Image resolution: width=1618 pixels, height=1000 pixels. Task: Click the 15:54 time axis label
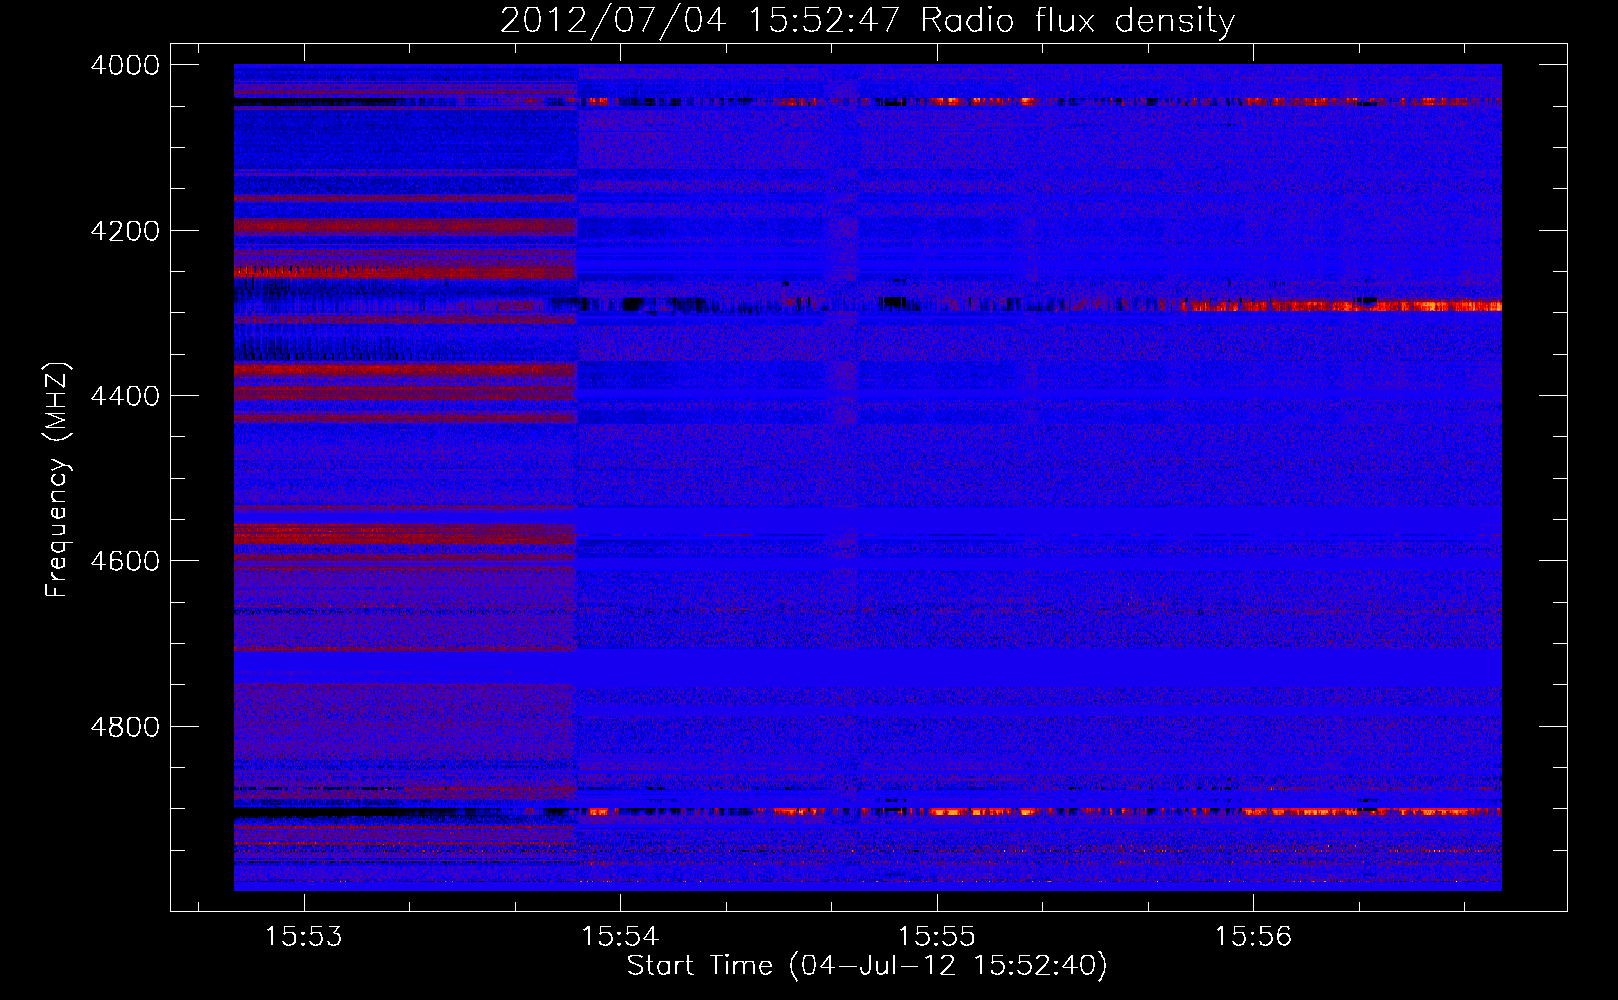(620, 937)
